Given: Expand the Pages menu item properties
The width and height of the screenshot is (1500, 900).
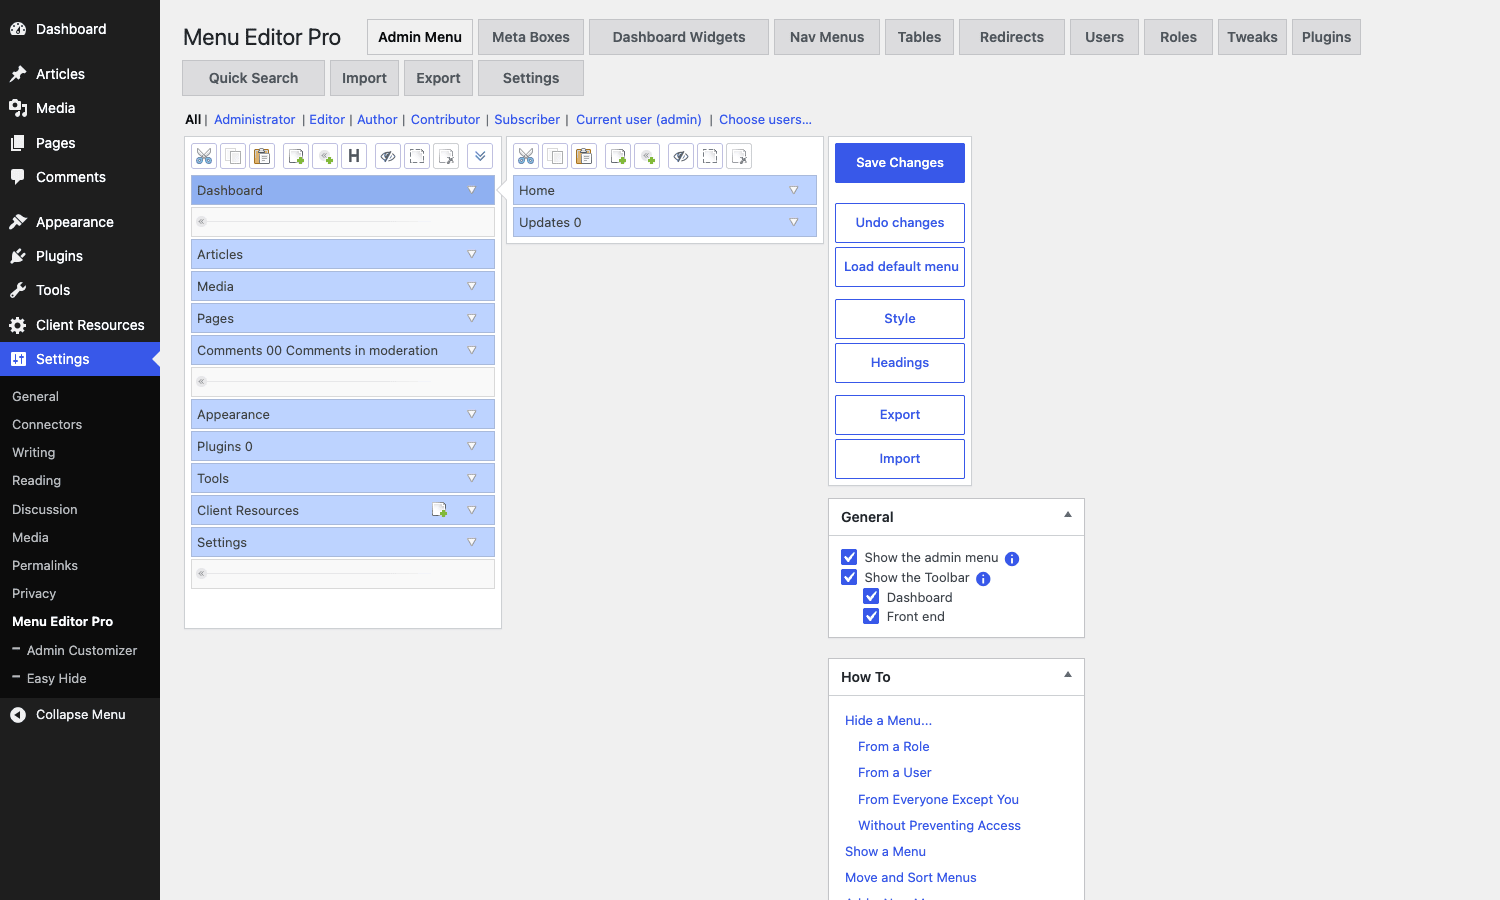Looking at the screenshot, I should [x=472, y=318].
